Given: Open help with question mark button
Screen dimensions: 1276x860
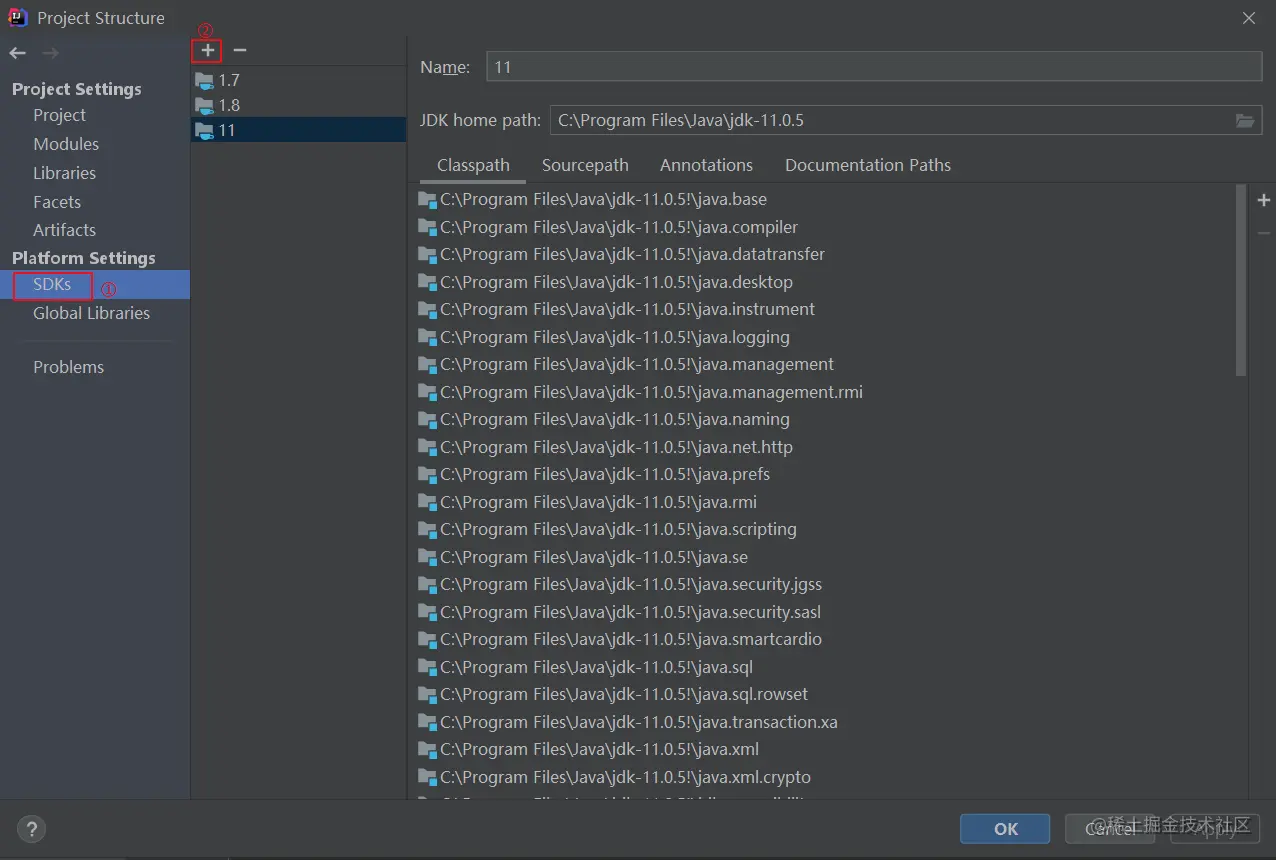Looking at the screenshot, I should (x=31, y=829).
